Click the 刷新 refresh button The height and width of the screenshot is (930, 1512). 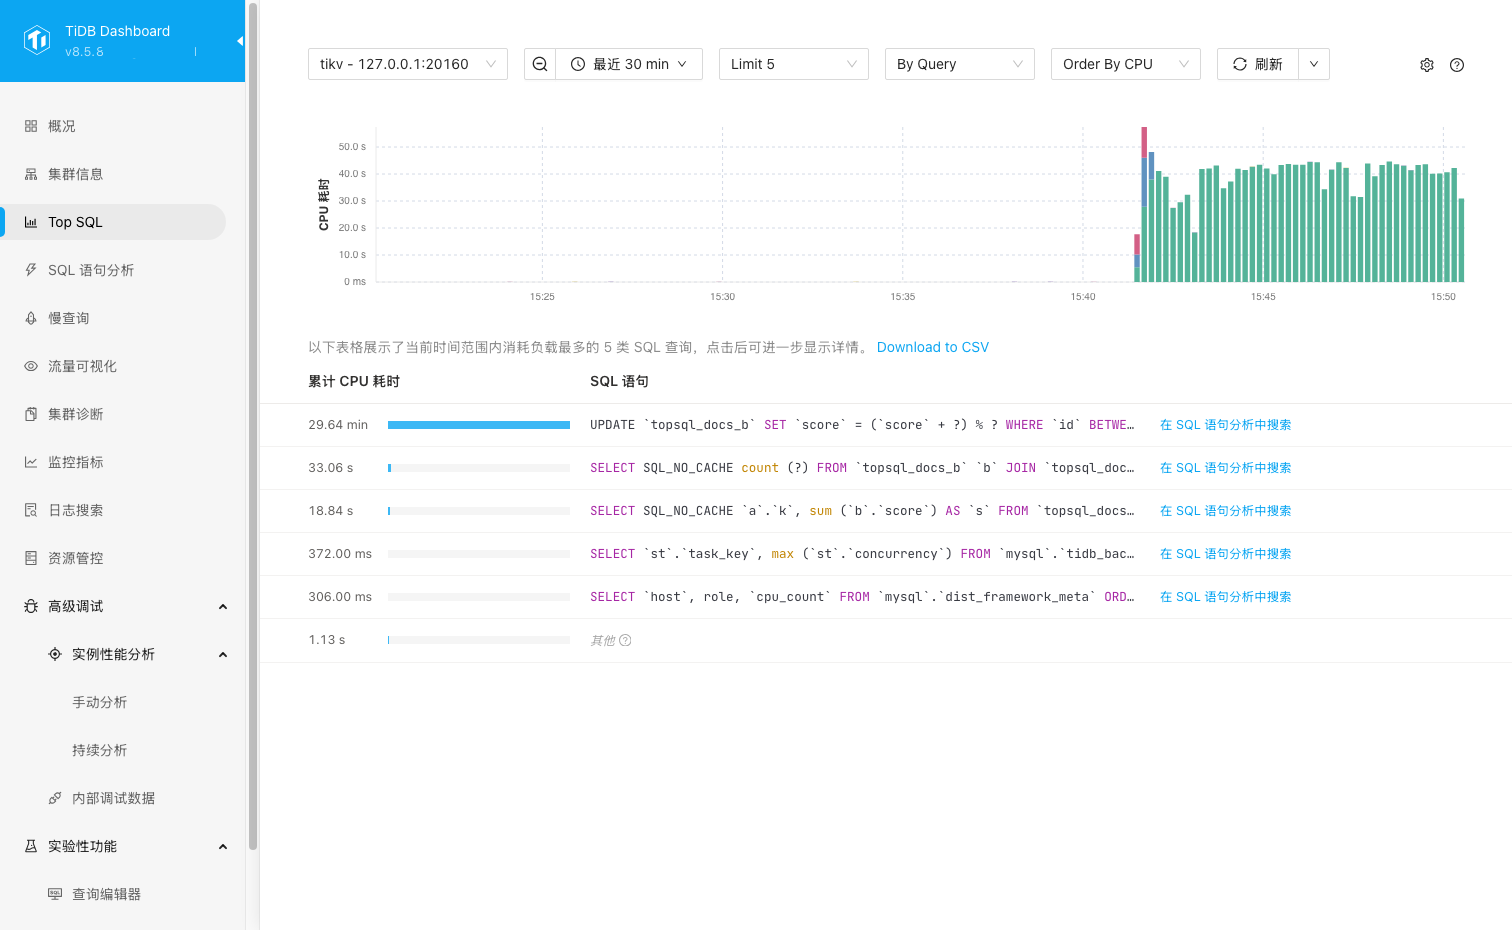pos(1258,64)
